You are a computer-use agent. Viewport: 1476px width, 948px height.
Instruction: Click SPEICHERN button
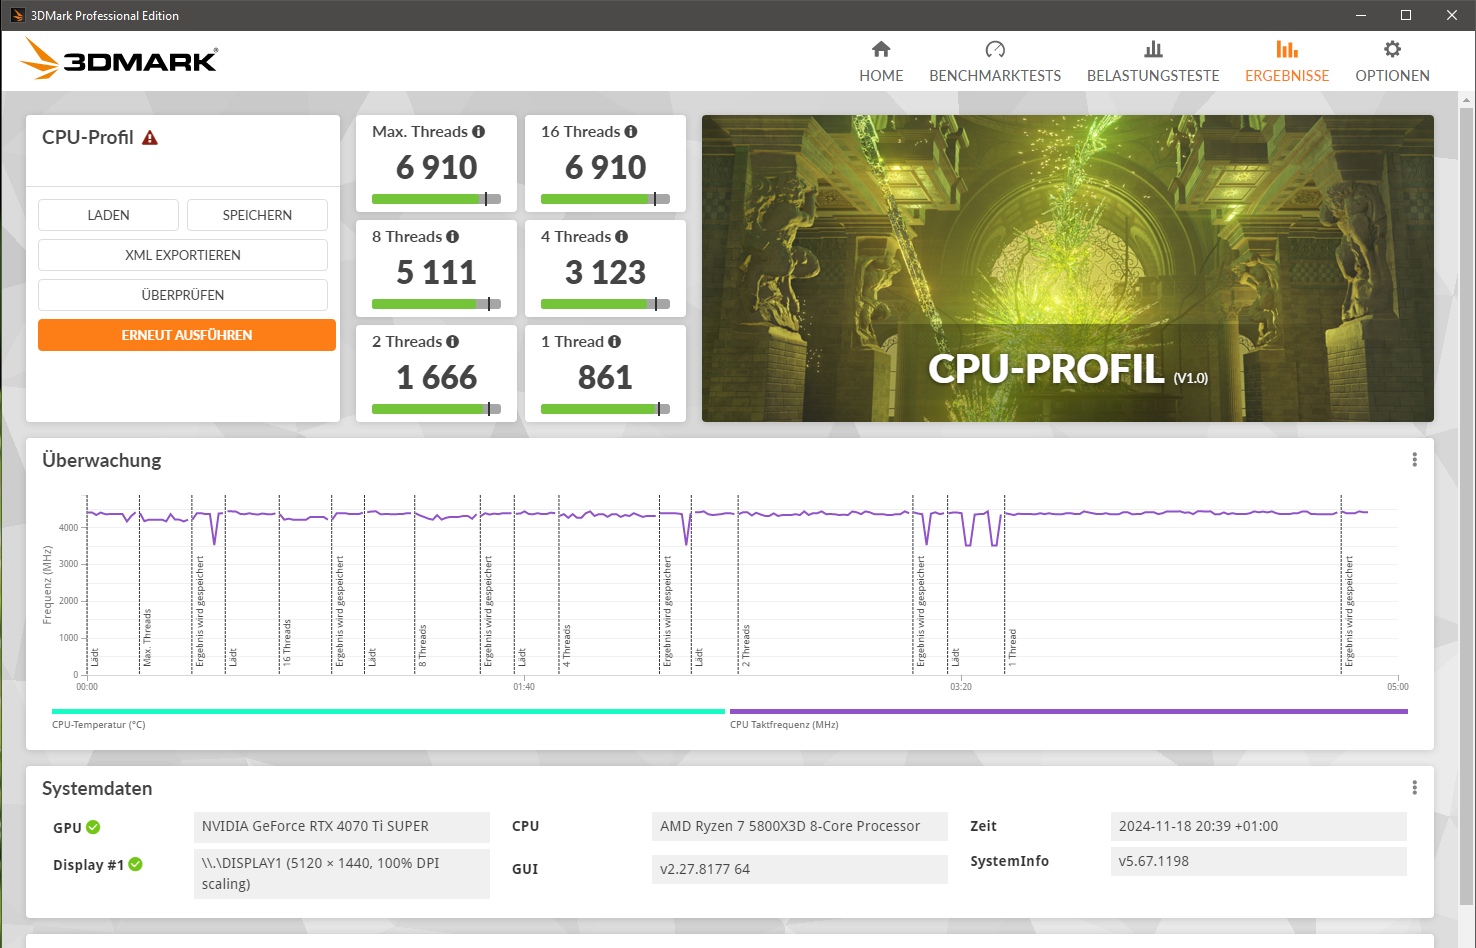[257, 215]
